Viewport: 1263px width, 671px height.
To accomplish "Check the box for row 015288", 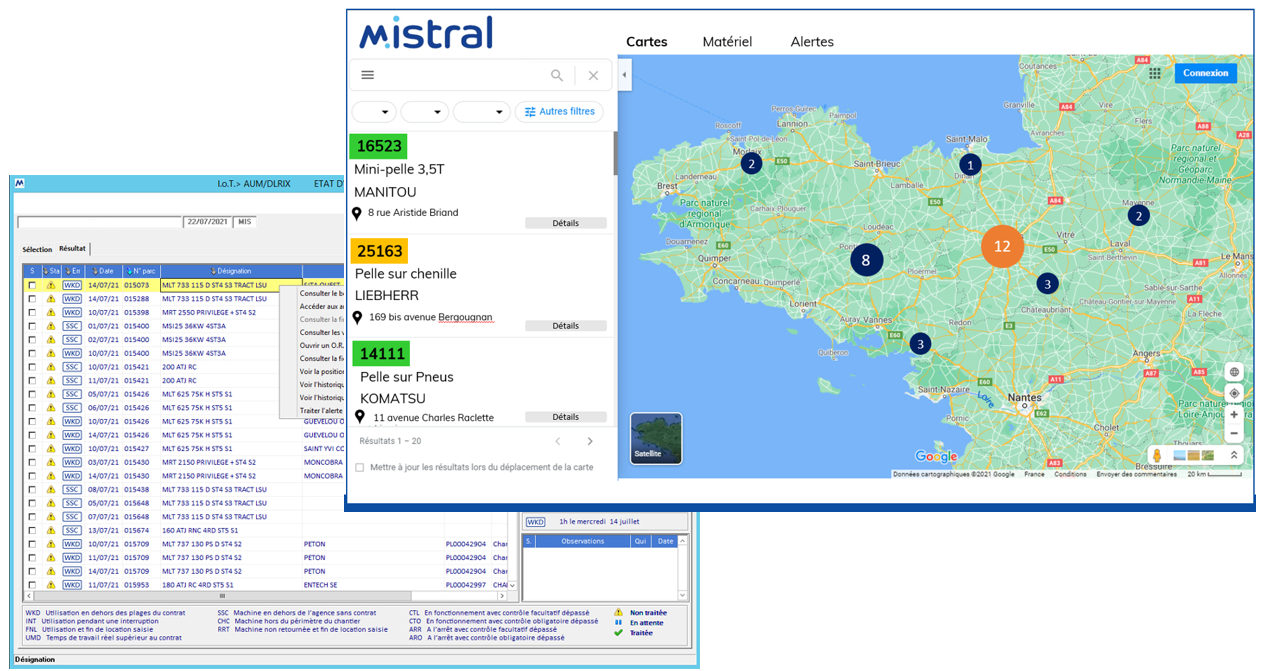I will [x=32, y=299].
